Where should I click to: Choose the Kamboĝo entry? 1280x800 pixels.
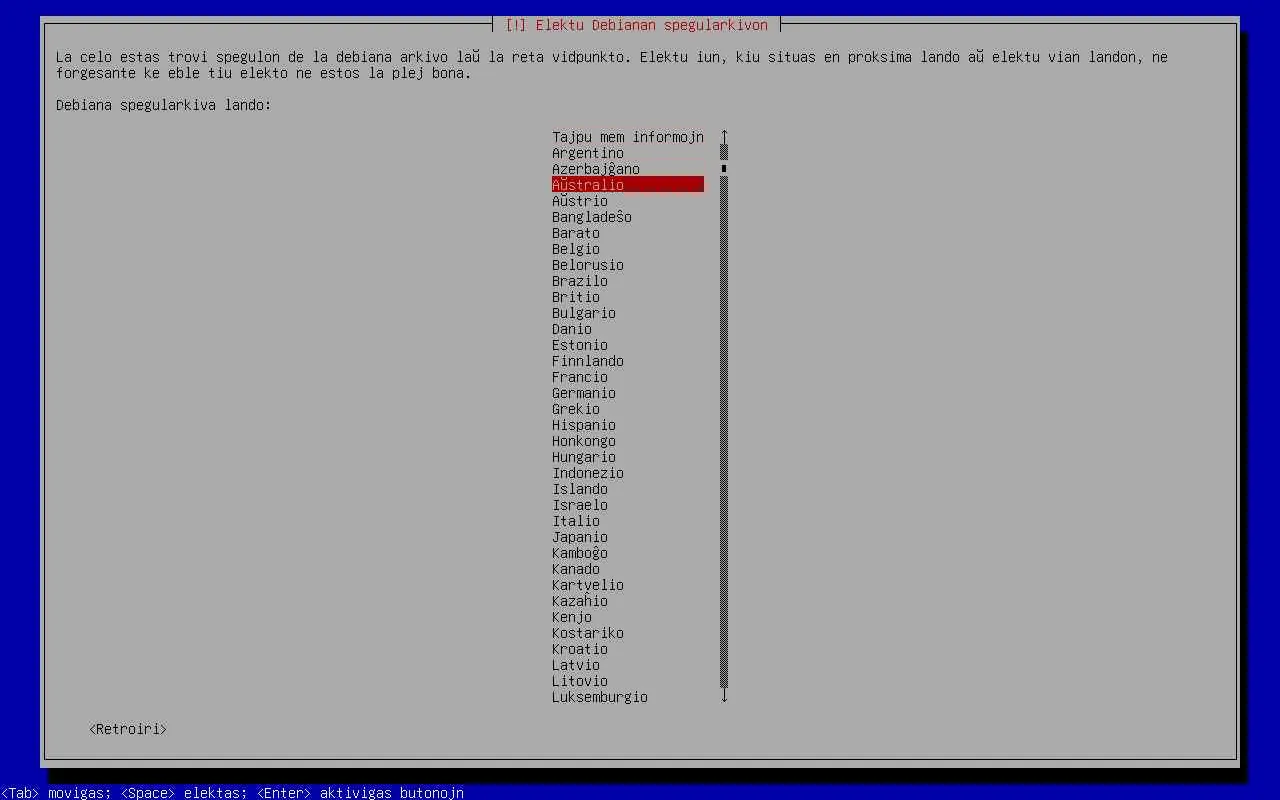pyautogui.click(x=580, y=553)
